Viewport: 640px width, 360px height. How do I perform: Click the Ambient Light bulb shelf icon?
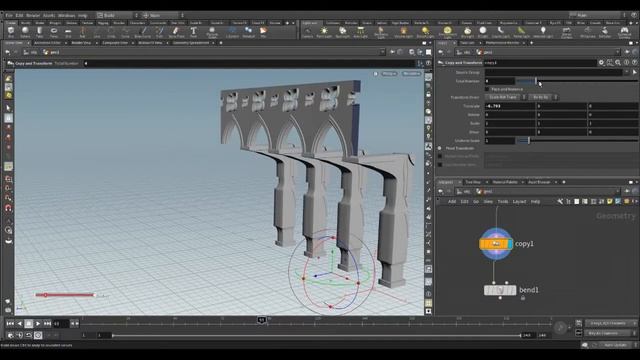pos(543,32)
